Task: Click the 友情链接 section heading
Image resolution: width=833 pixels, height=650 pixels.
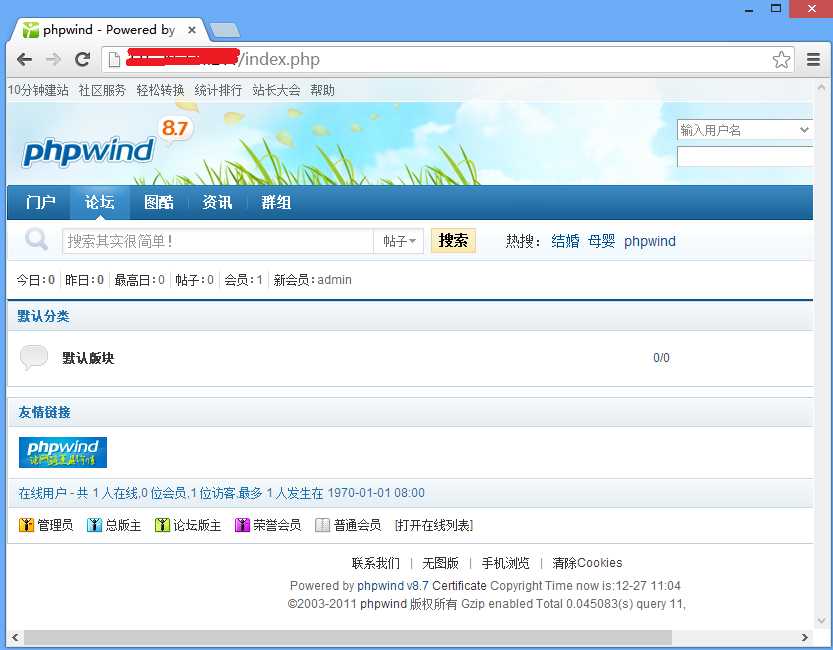Action: pyautogui.click(x=45, y=412)
